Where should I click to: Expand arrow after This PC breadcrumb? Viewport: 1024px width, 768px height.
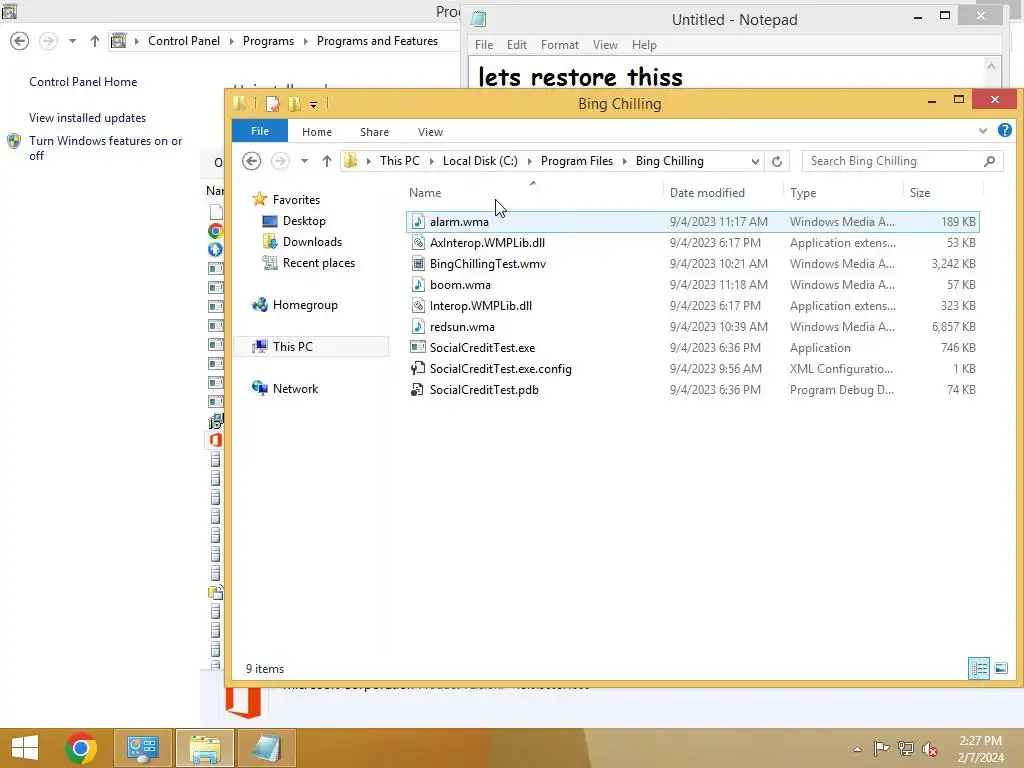[432, 161]
